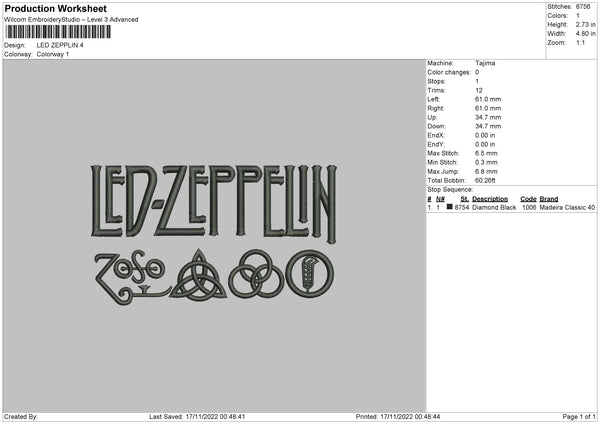Image resolution: width=600 pixels, height=424 pixels.
Task: Click the 'Diamond Black' description cell
Action: click(494, 207)
